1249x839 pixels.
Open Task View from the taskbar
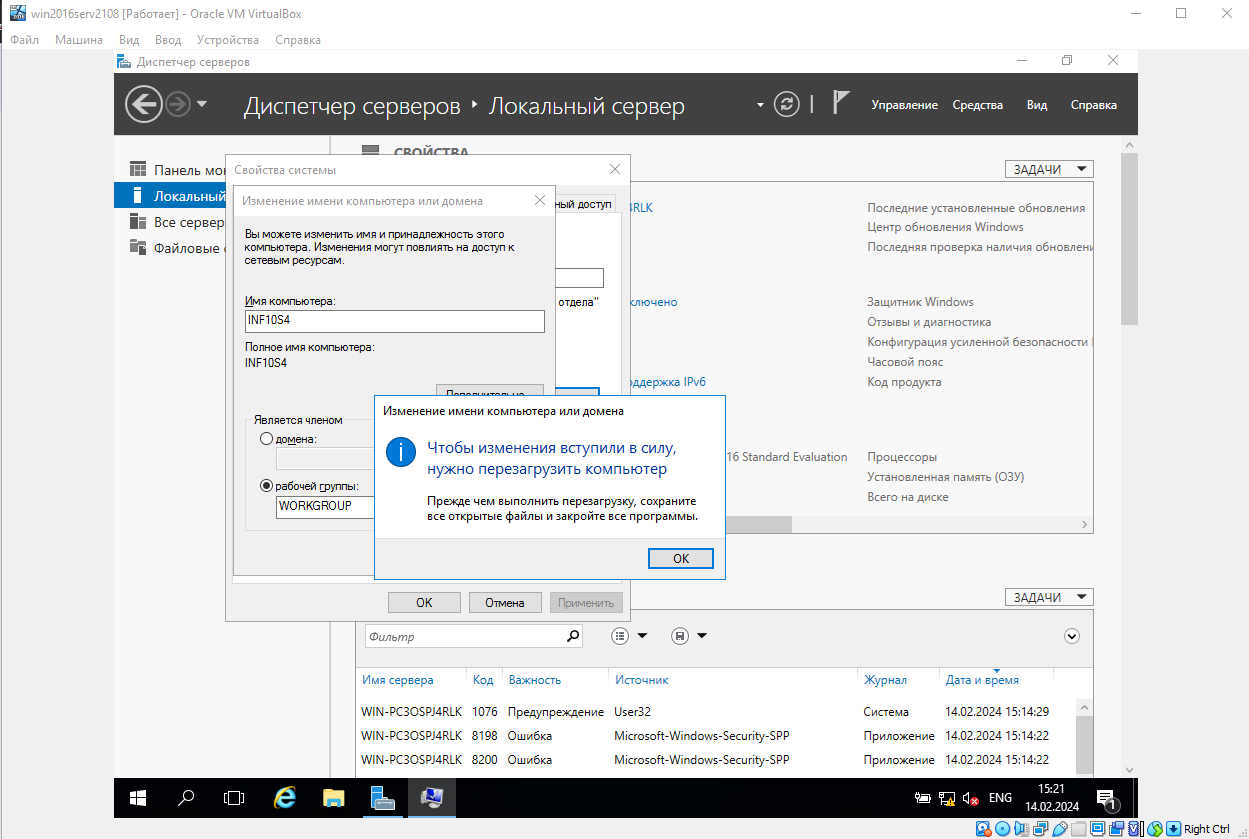234,798
